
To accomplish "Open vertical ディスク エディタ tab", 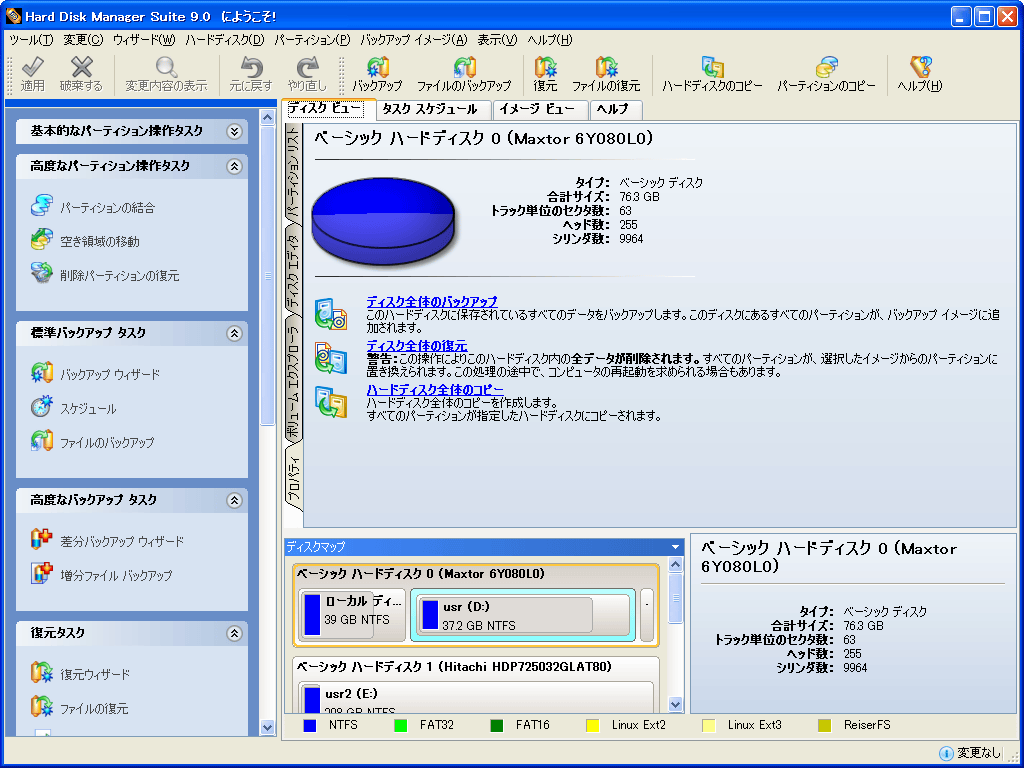I will point(294,270).
